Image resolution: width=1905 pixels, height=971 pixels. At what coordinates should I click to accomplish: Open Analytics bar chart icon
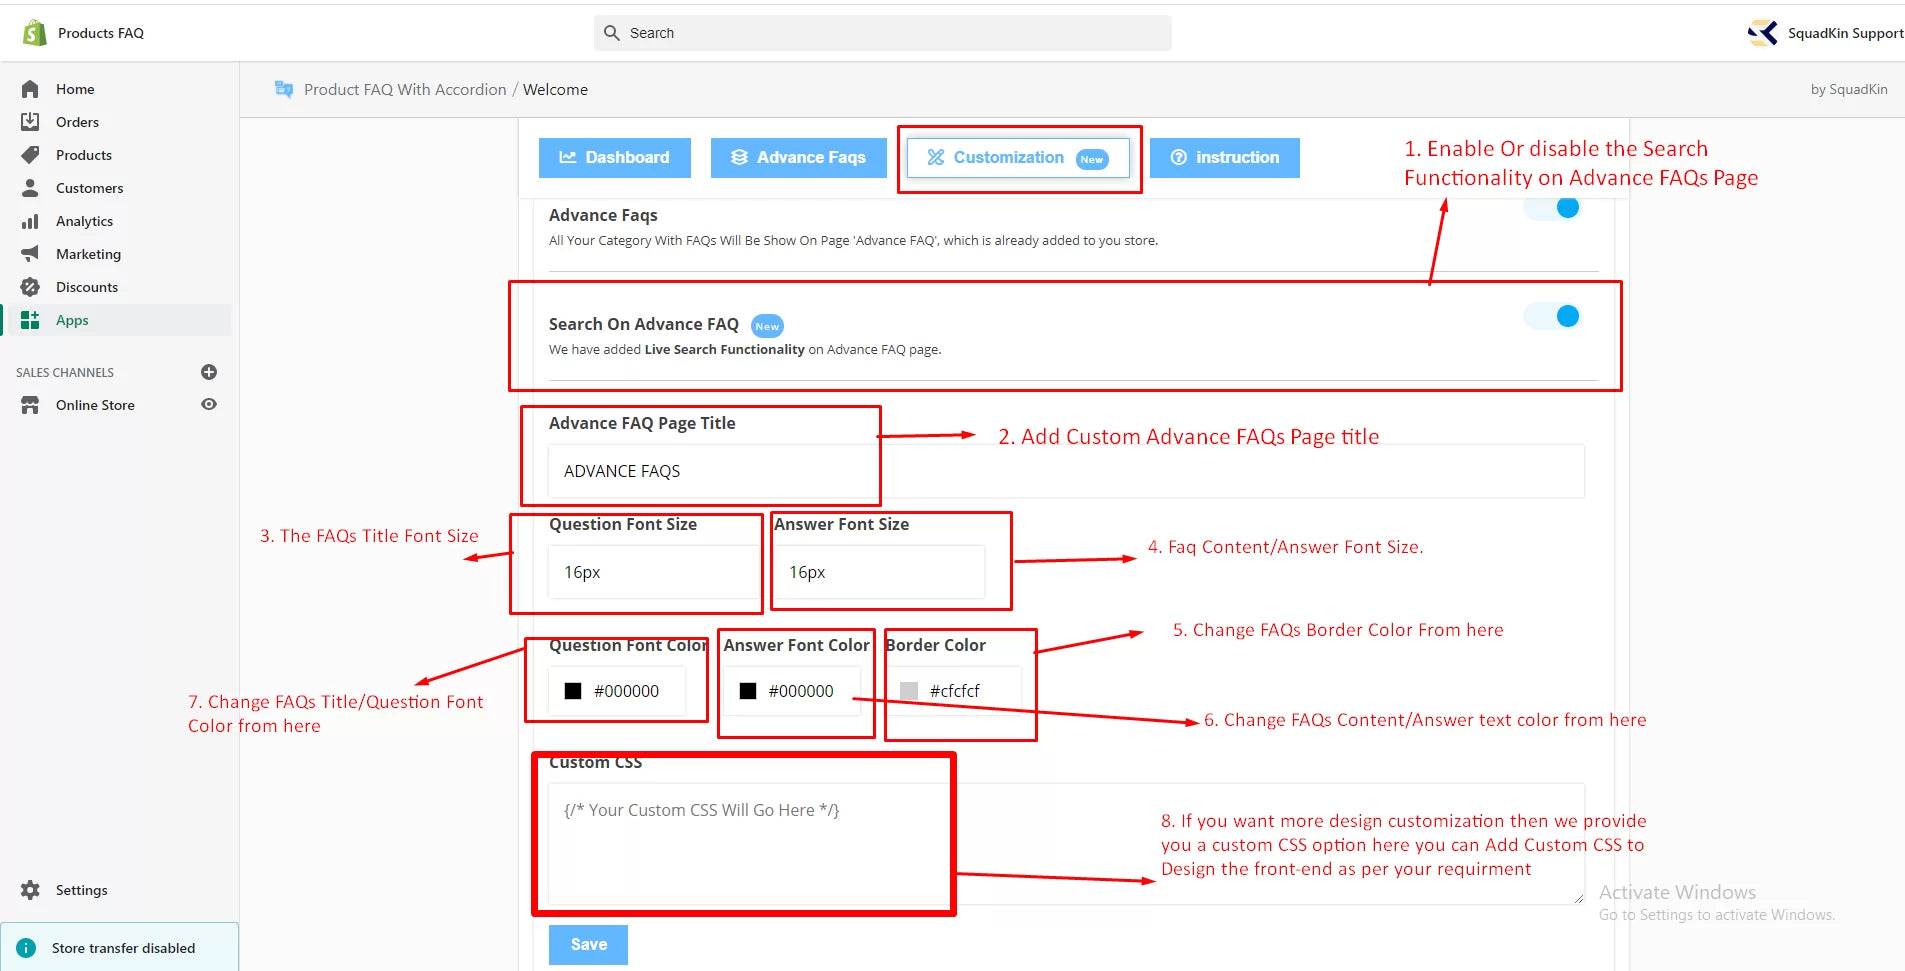(30, 221)
